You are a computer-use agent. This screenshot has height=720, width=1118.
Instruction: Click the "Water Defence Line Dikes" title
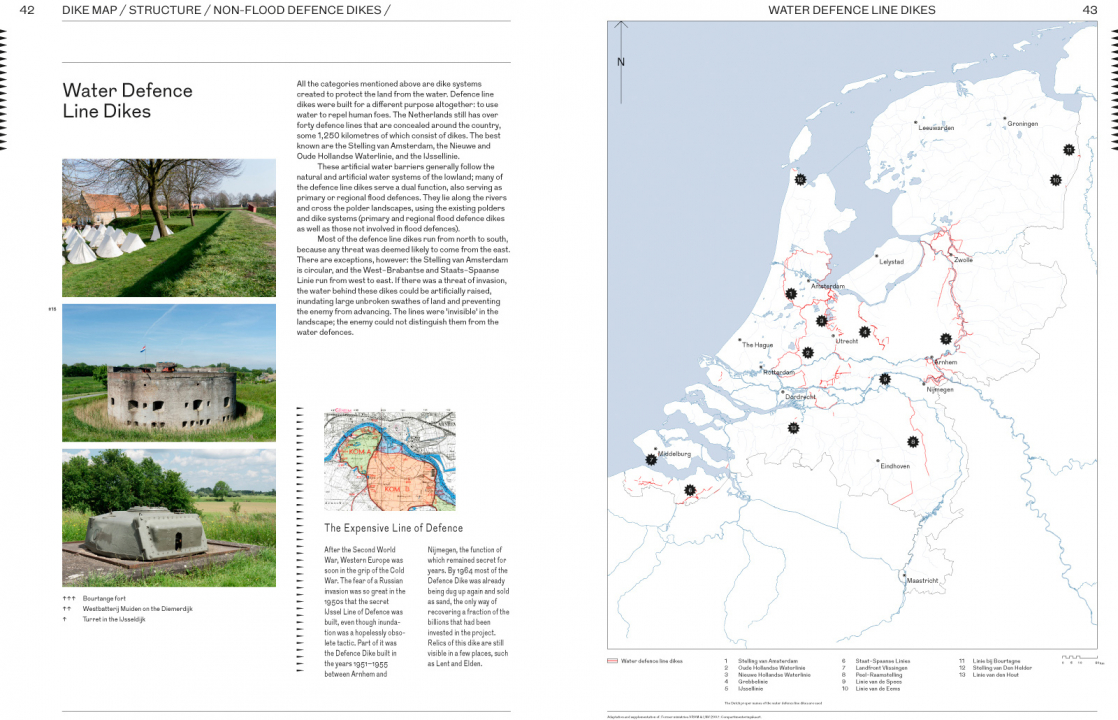tap(127, 100)
